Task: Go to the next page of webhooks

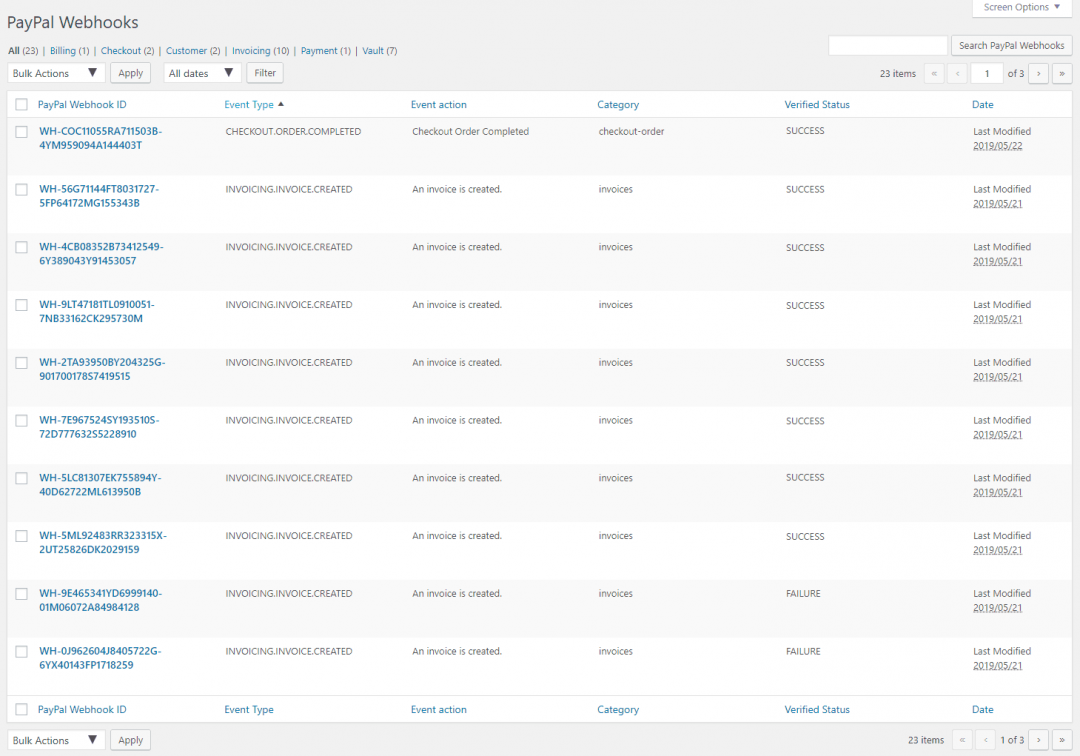Action: 1038,73
